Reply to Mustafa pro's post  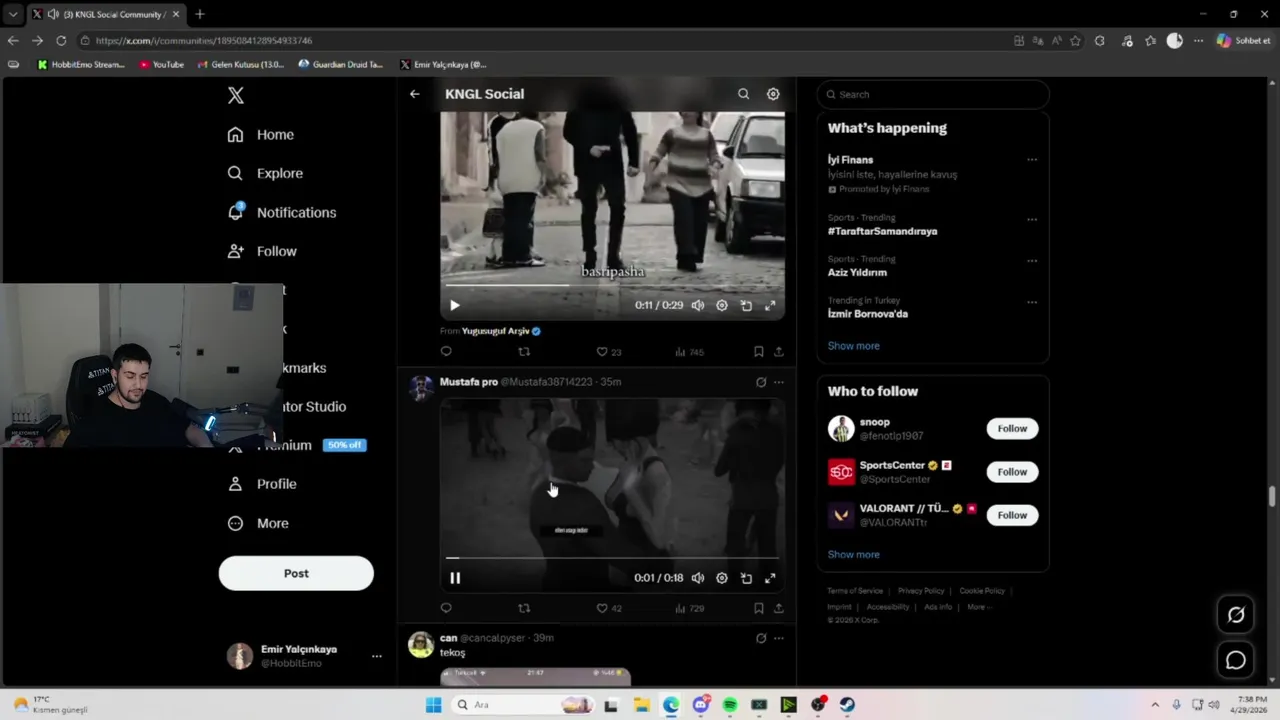point(446,608)
